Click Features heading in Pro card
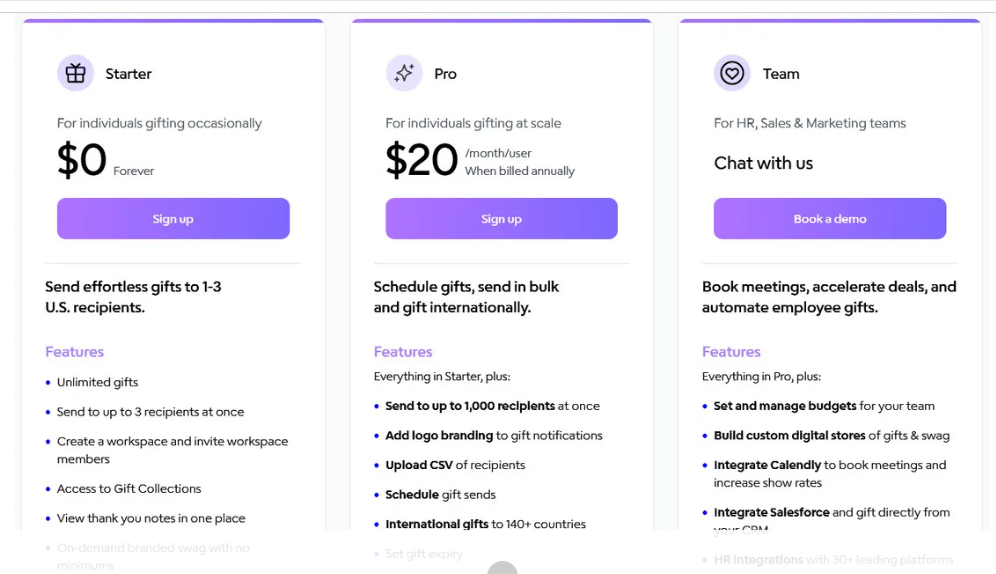 coord(403,352)
